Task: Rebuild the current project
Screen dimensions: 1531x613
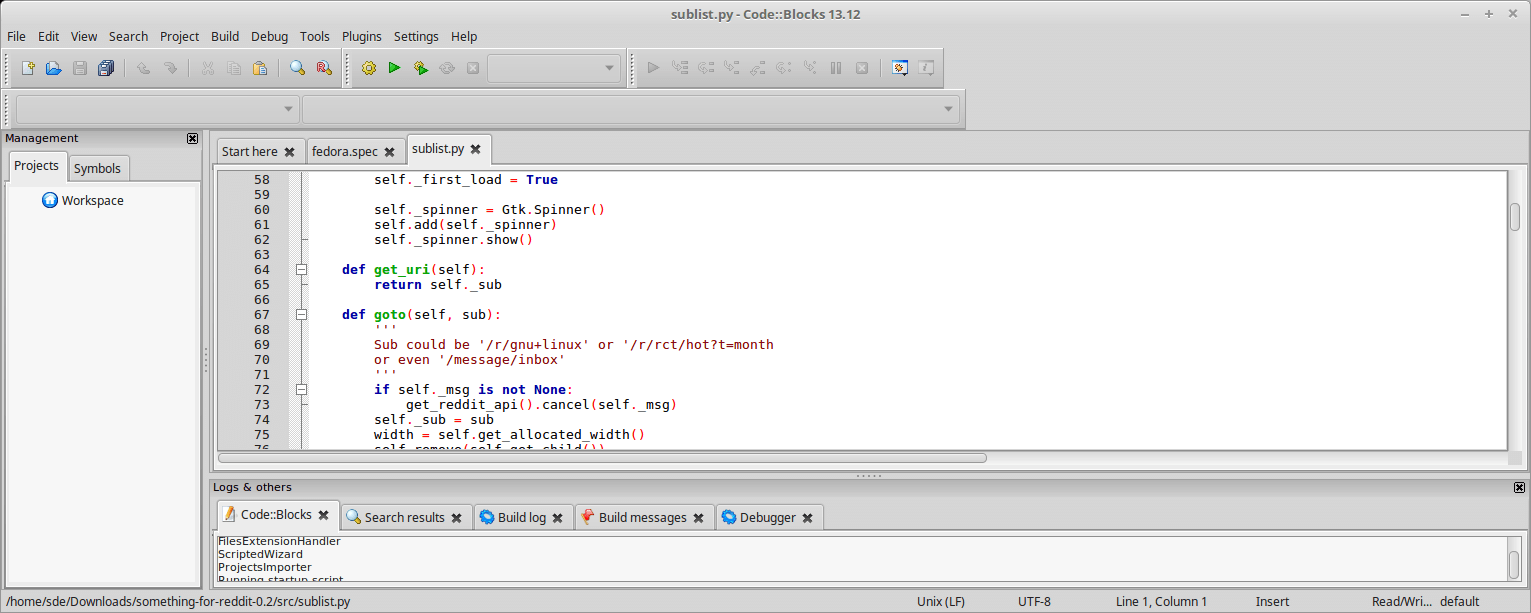Action: pos(446,67)
